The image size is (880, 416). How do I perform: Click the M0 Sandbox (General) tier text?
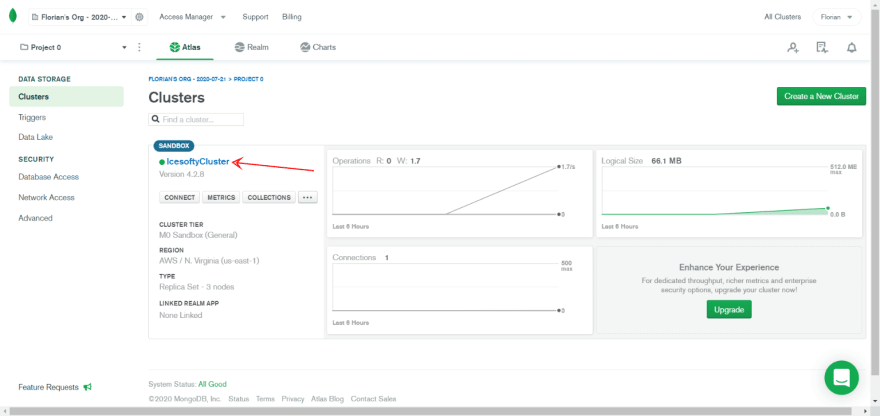point(198,235)
